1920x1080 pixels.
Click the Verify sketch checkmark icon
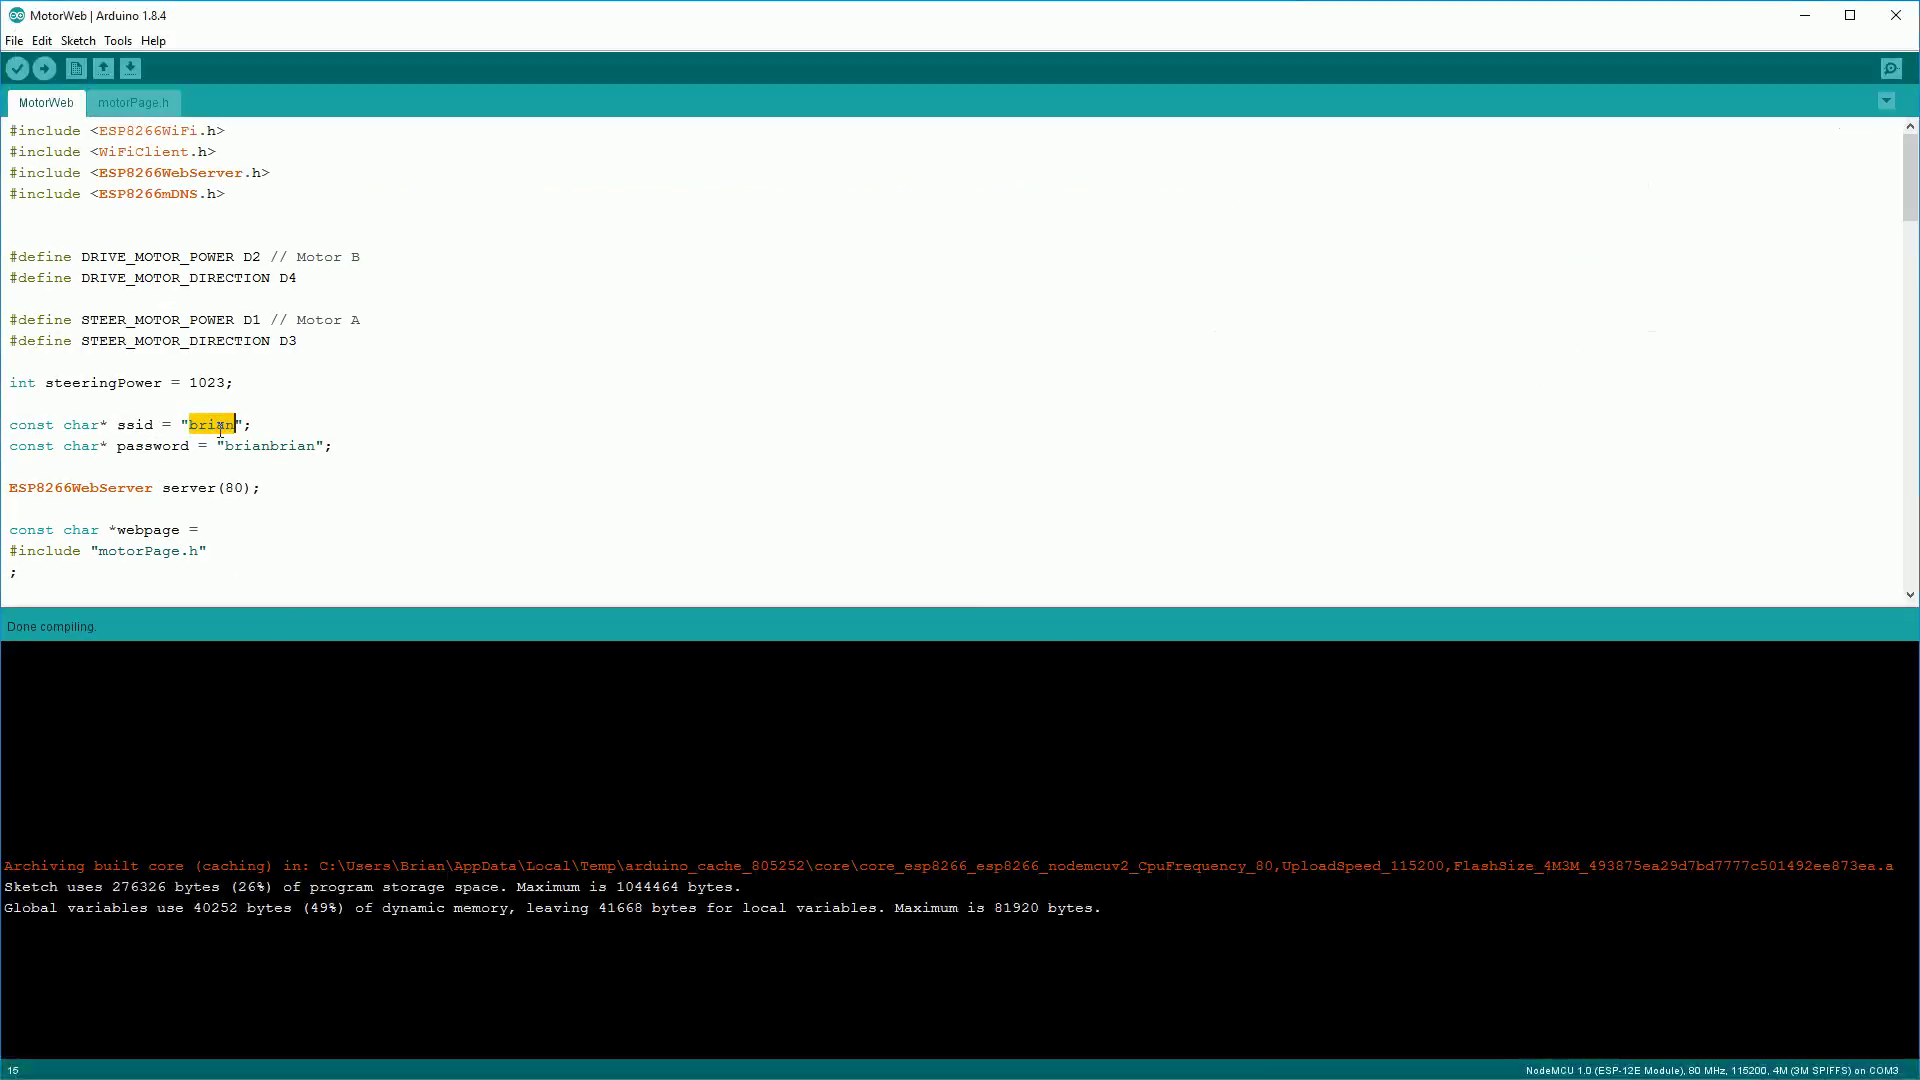coord(17,68)
